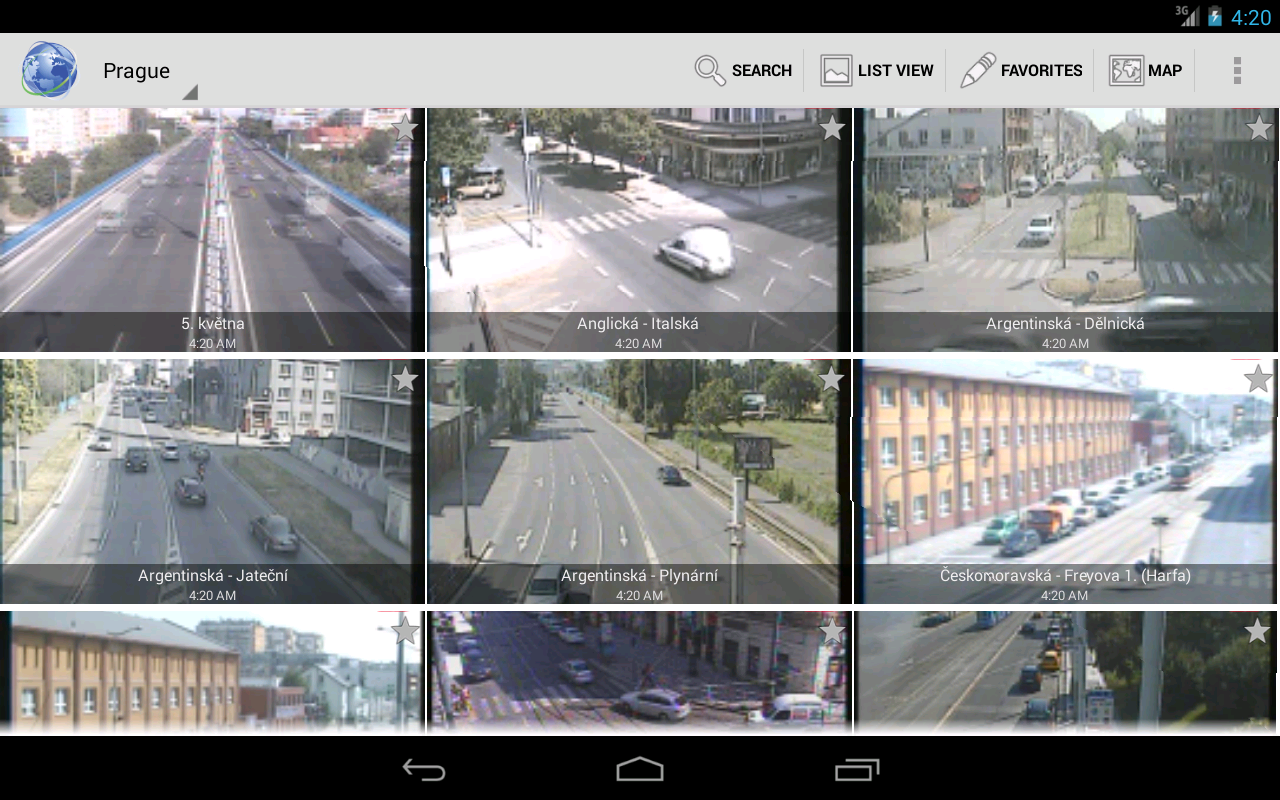The height and width of the screenshot is (800, 1280).
Task: Open the Českomoravská - Freyova 1. (Harfa) thumbnail
Action: [x=1066, y=482]
